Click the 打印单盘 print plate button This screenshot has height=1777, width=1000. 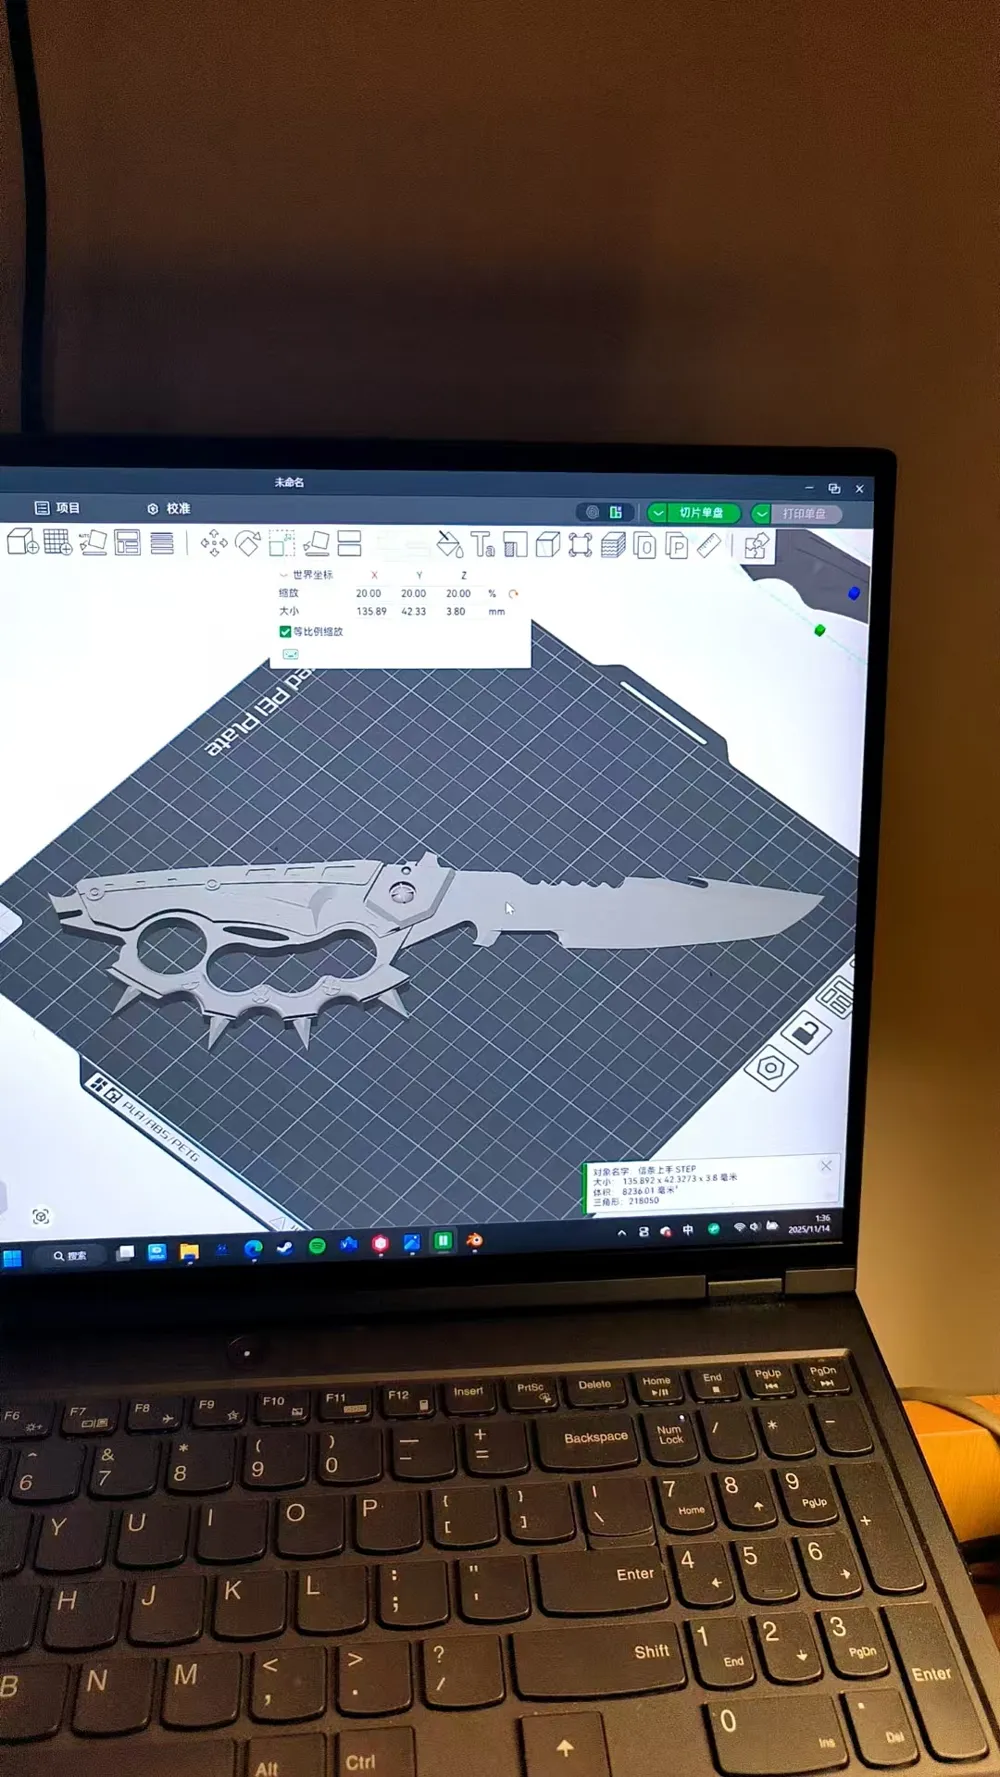tap(805, 513)
